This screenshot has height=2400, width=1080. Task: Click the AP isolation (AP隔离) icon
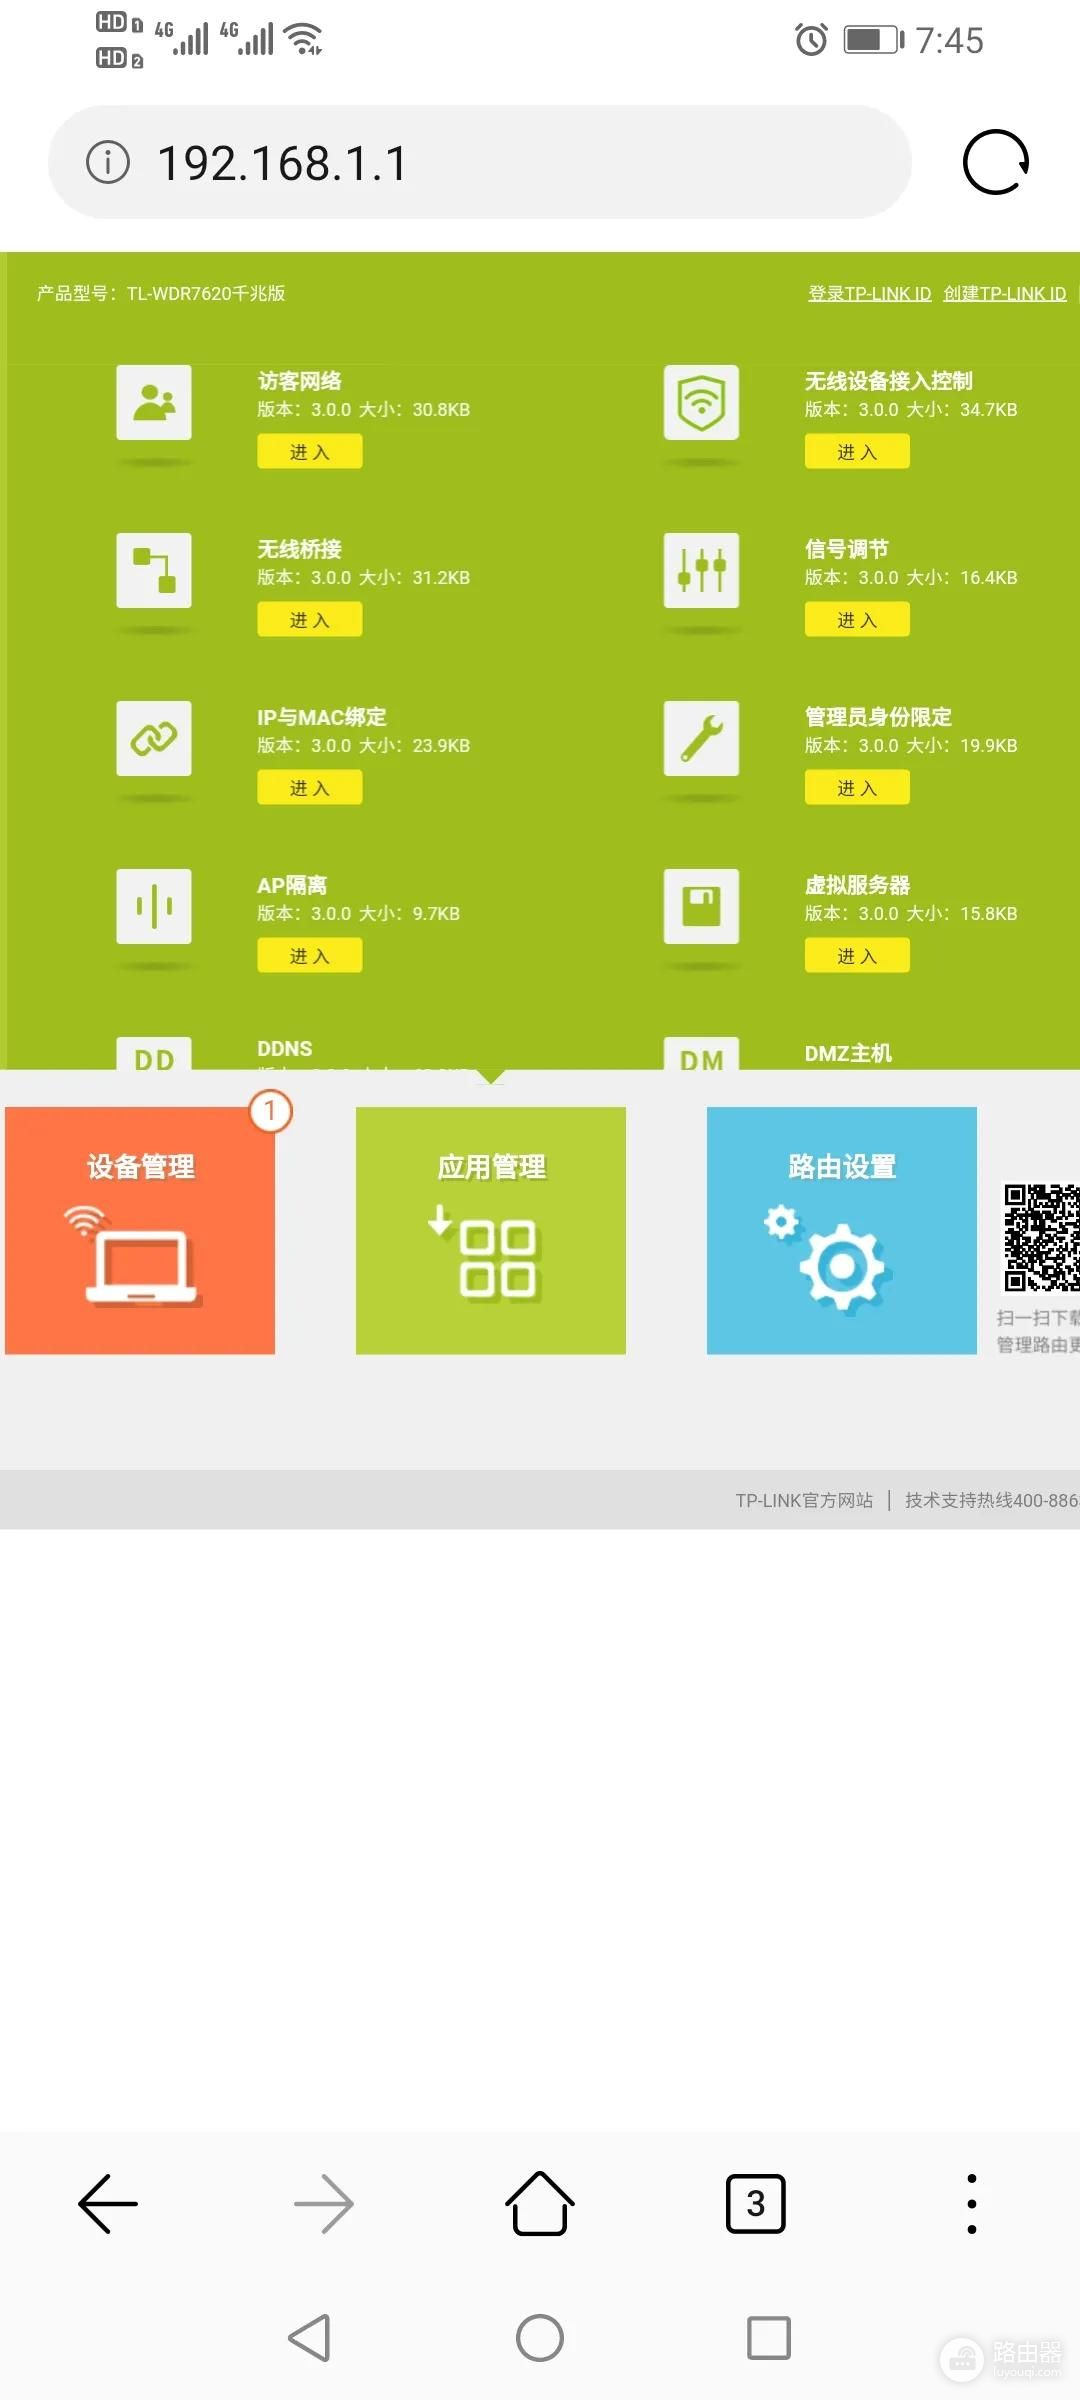coord(154,906)
